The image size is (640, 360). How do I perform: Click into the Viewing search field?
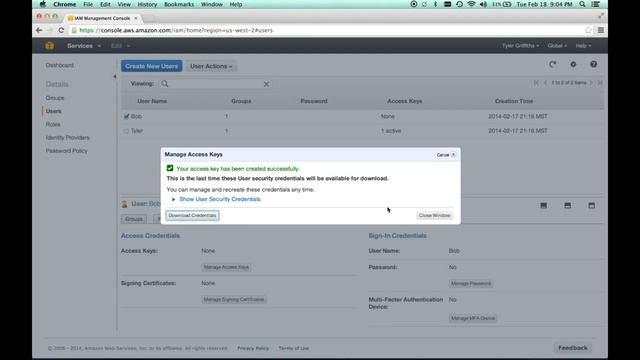click(215, 84)
